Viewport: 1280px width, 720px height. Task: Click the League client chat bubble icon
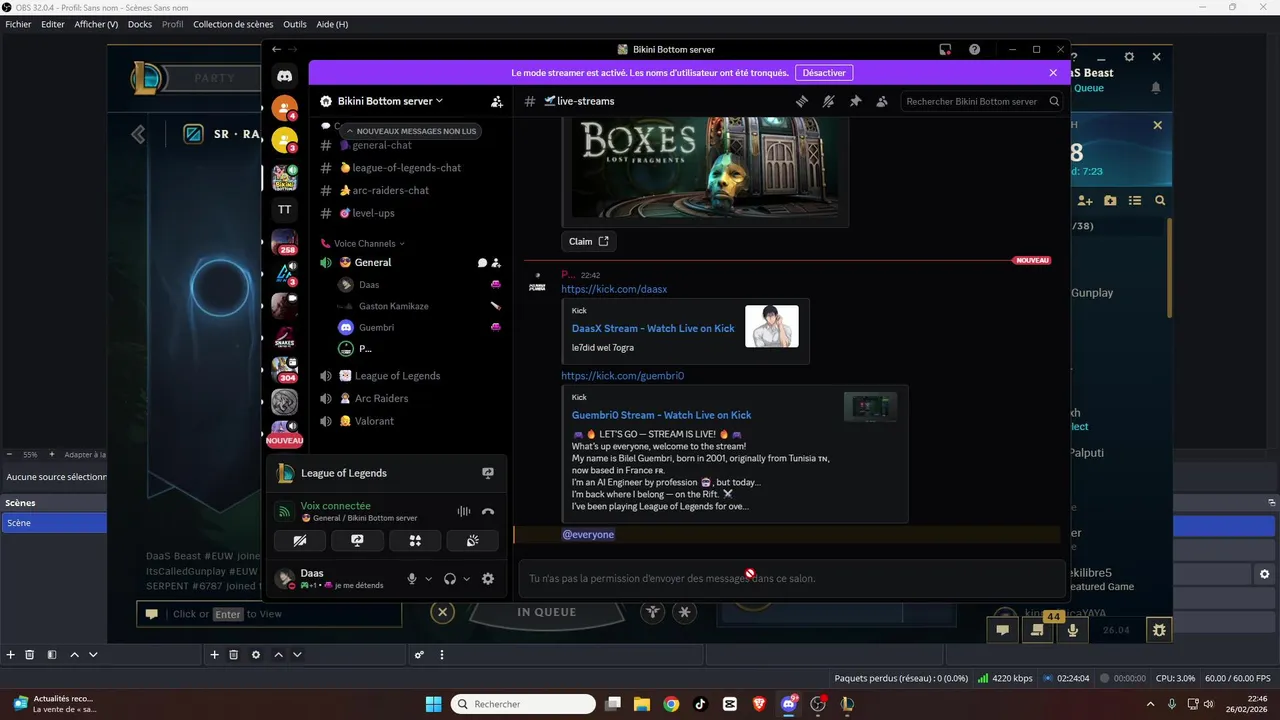pos(1002,630)
